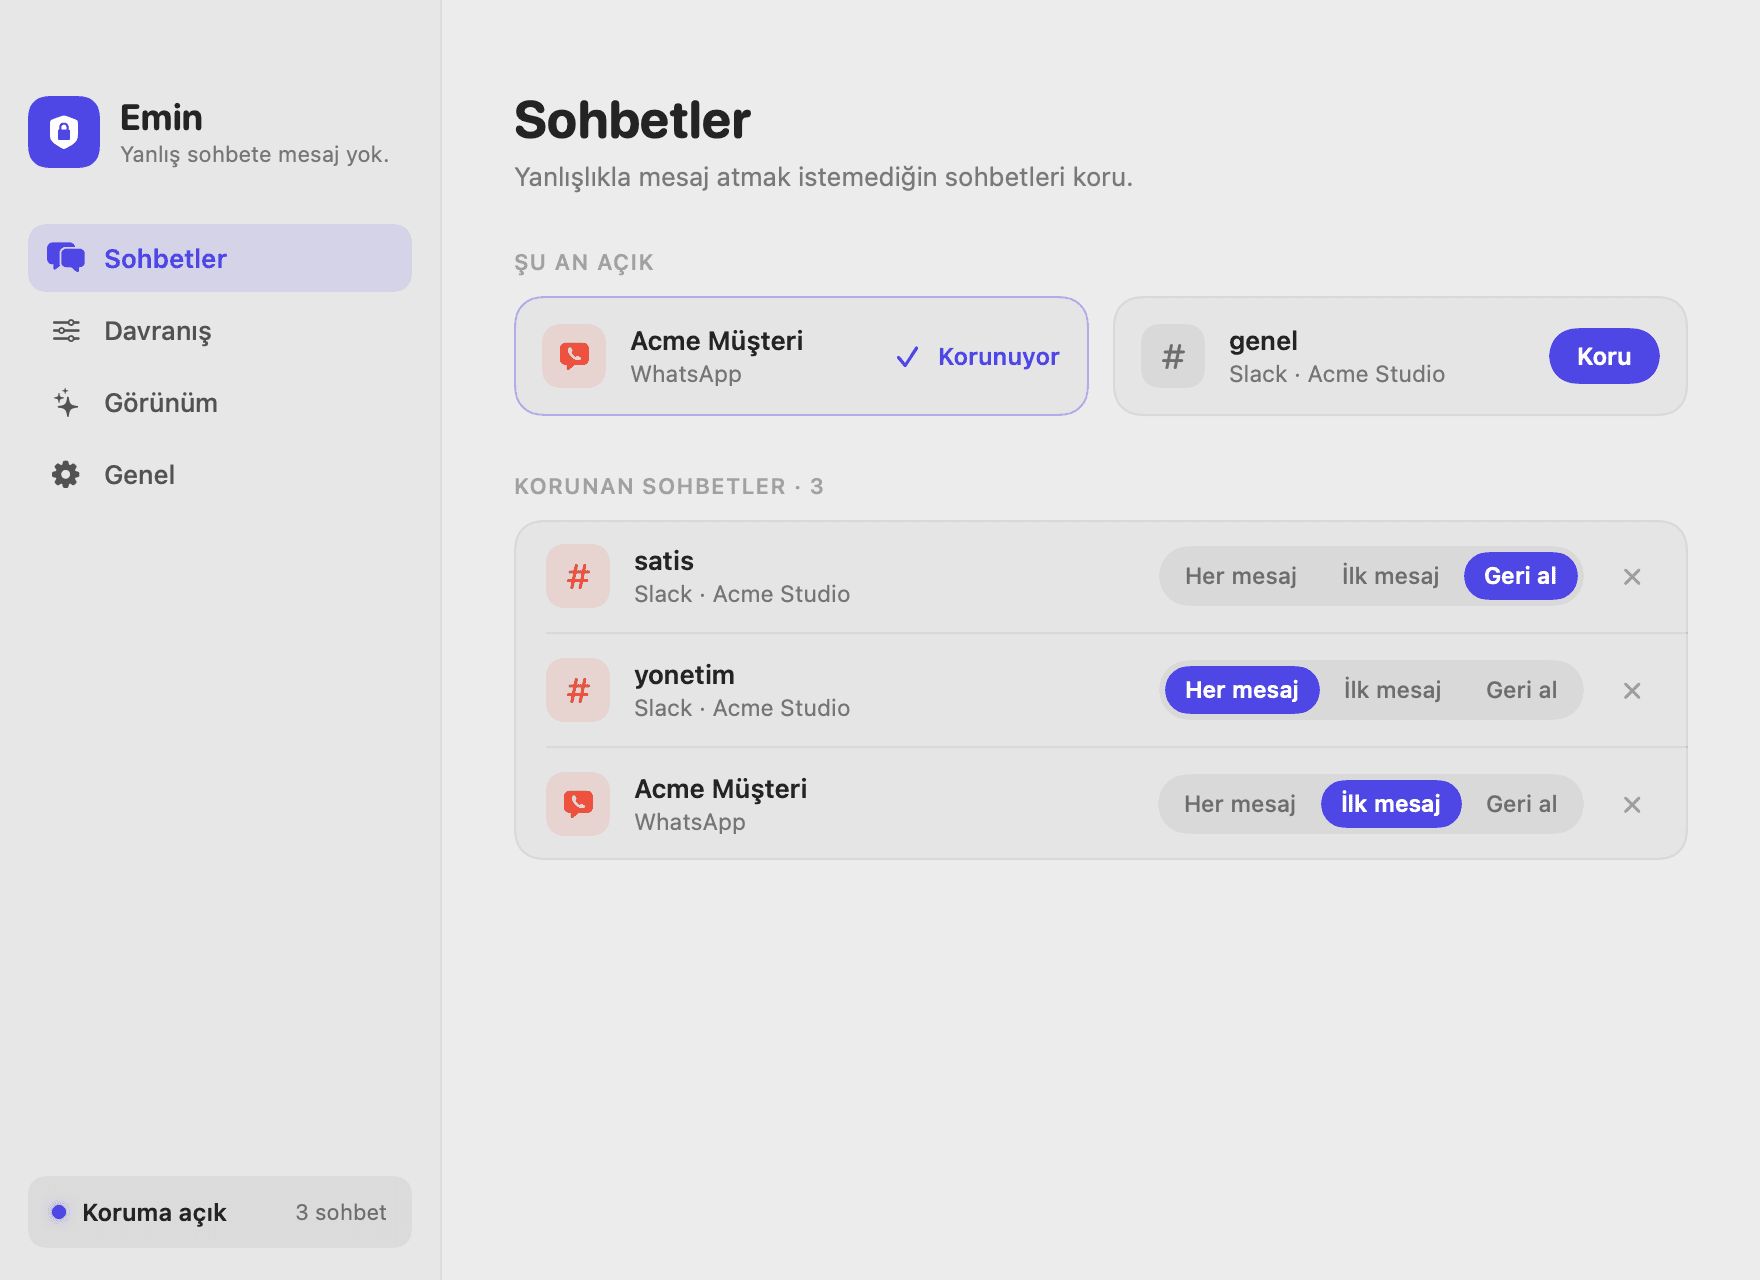Click the hash icon of genel channel
Viewport: 1760px width, 1280px height.
tap(1173, 356)
